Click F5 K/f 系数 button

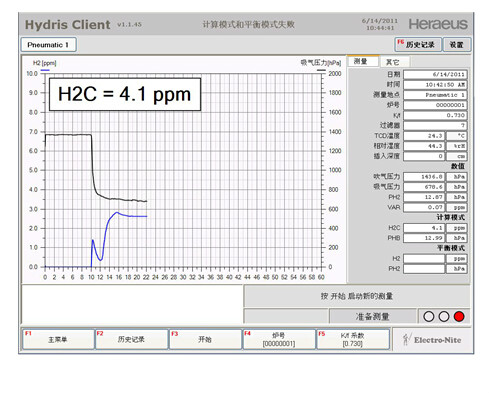(x=353, y=339)
